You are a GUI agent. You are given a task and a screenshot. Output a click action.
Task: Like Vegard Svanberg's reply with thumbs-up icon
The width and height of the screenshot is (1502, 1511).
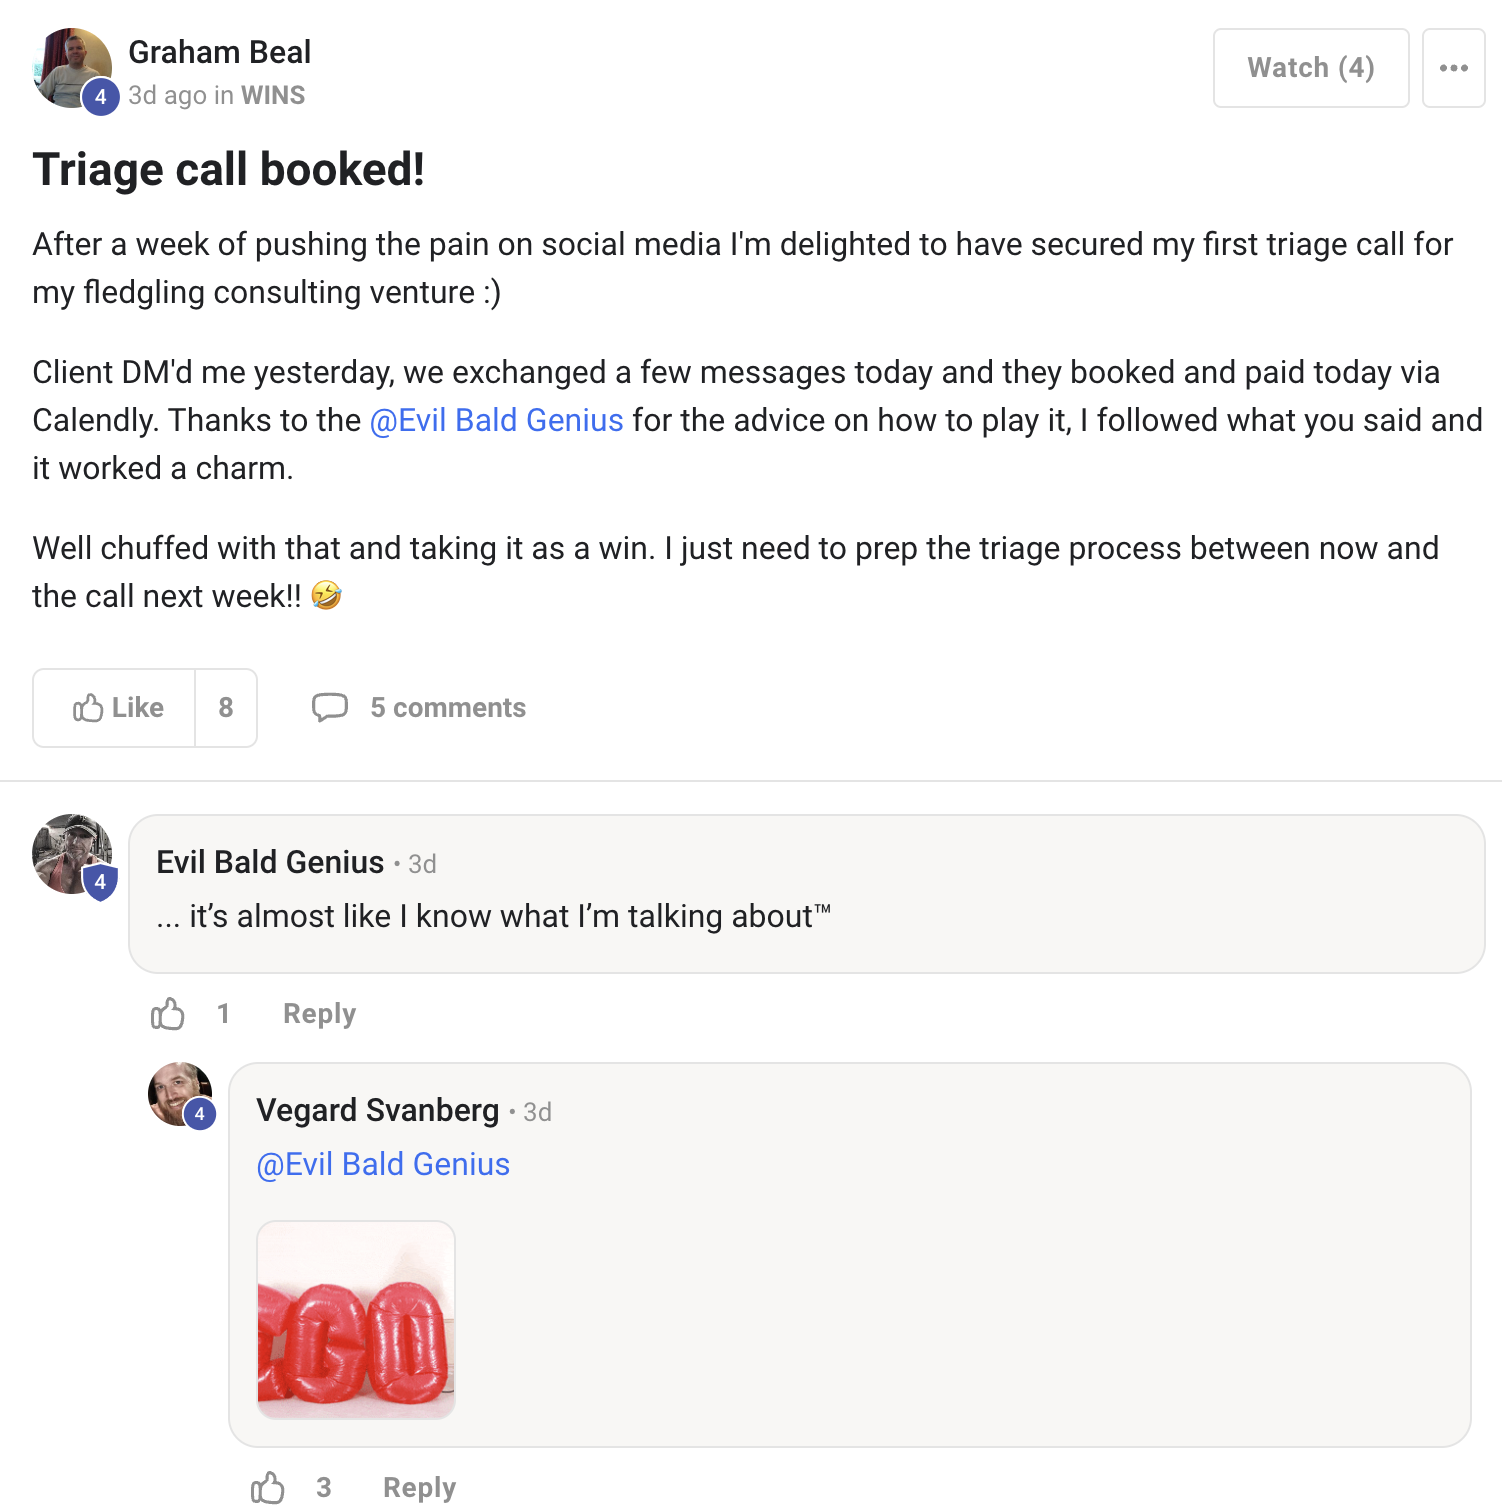click(267, 1487)
